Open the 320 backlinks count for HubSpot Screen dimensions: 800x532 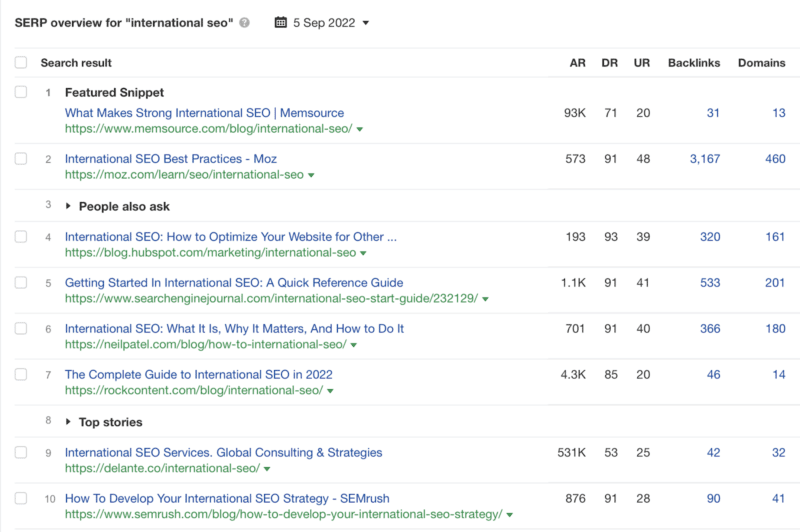[x=710, y=237]
